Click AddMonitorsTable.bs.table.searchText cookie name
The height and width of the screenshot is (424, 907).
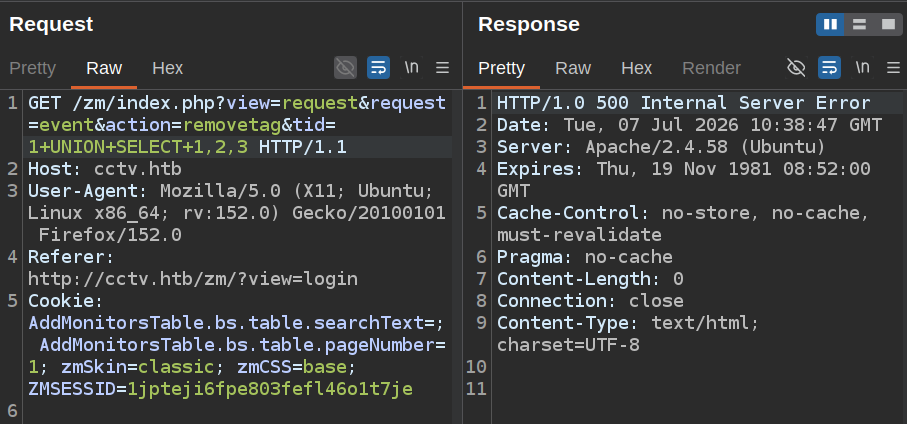pos(226,323)
